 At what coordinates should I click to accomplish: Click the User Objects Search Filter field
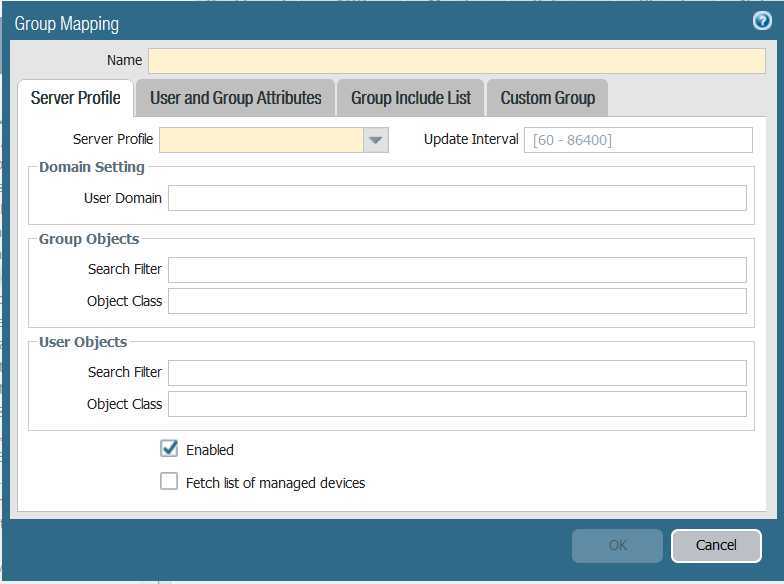click(457, 373)
